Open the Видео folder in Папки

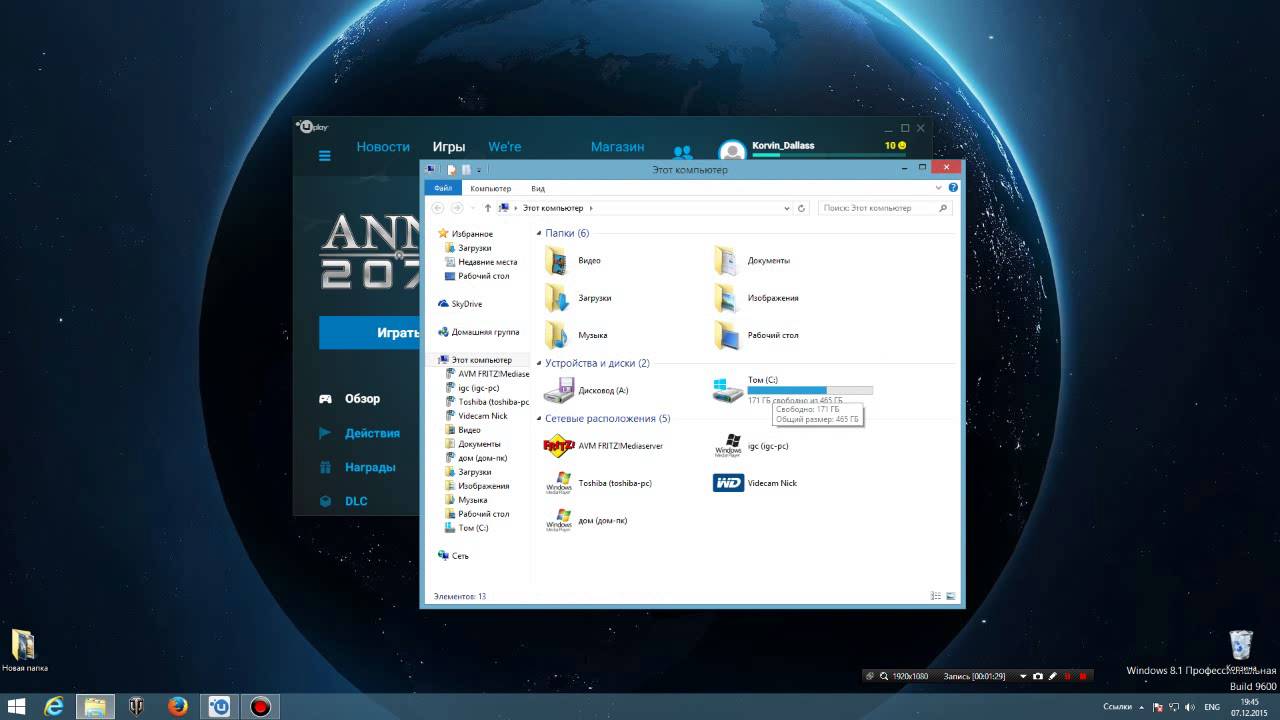coord(571,261)
